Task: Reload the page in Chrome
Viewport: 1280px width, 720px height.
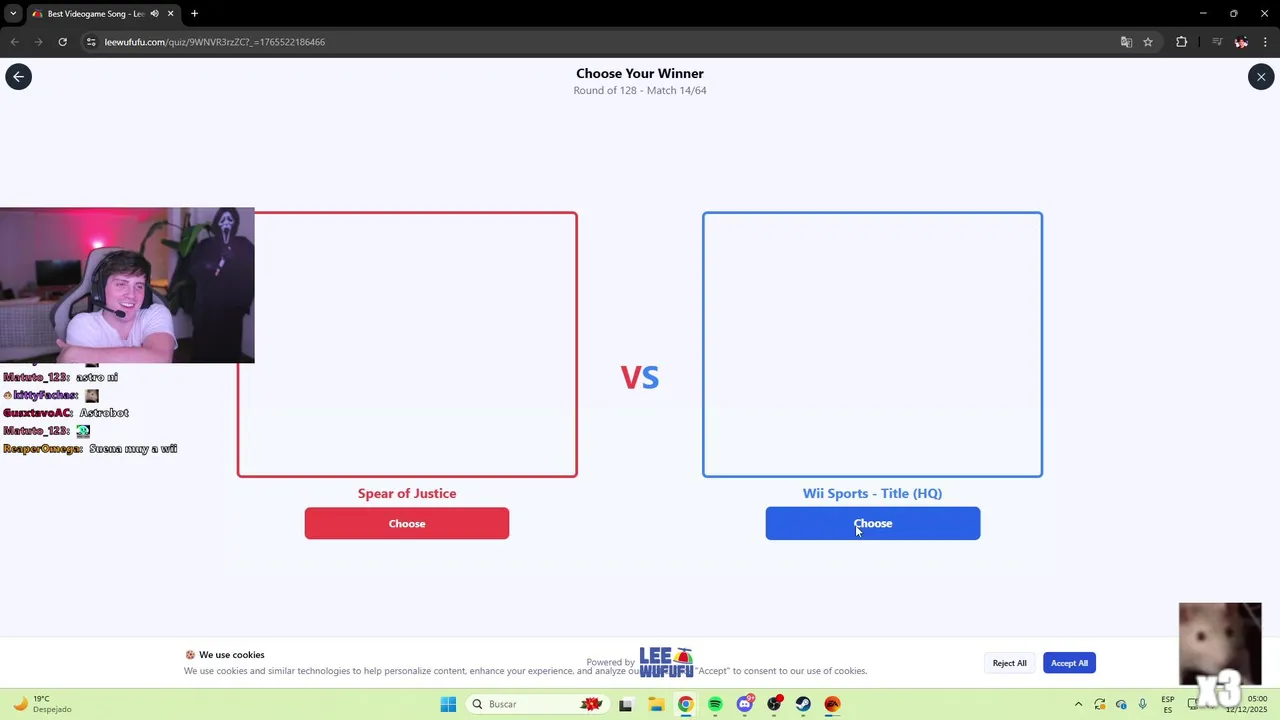Action: pyautogui.click(x=62, y=42)
